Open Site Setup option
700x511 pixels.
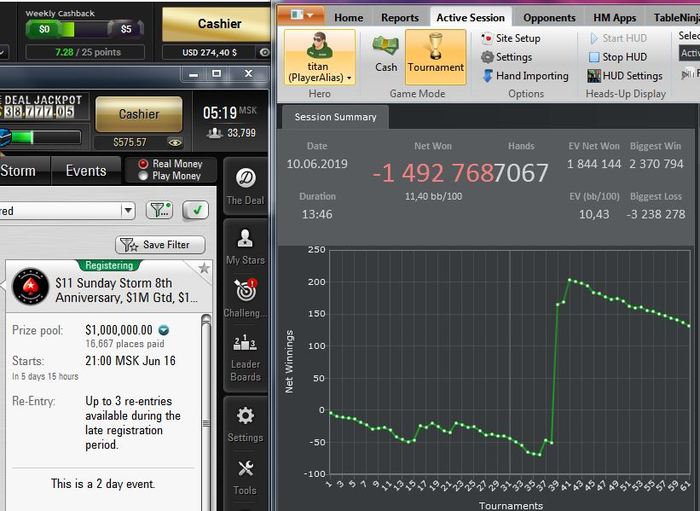point(511,38)
